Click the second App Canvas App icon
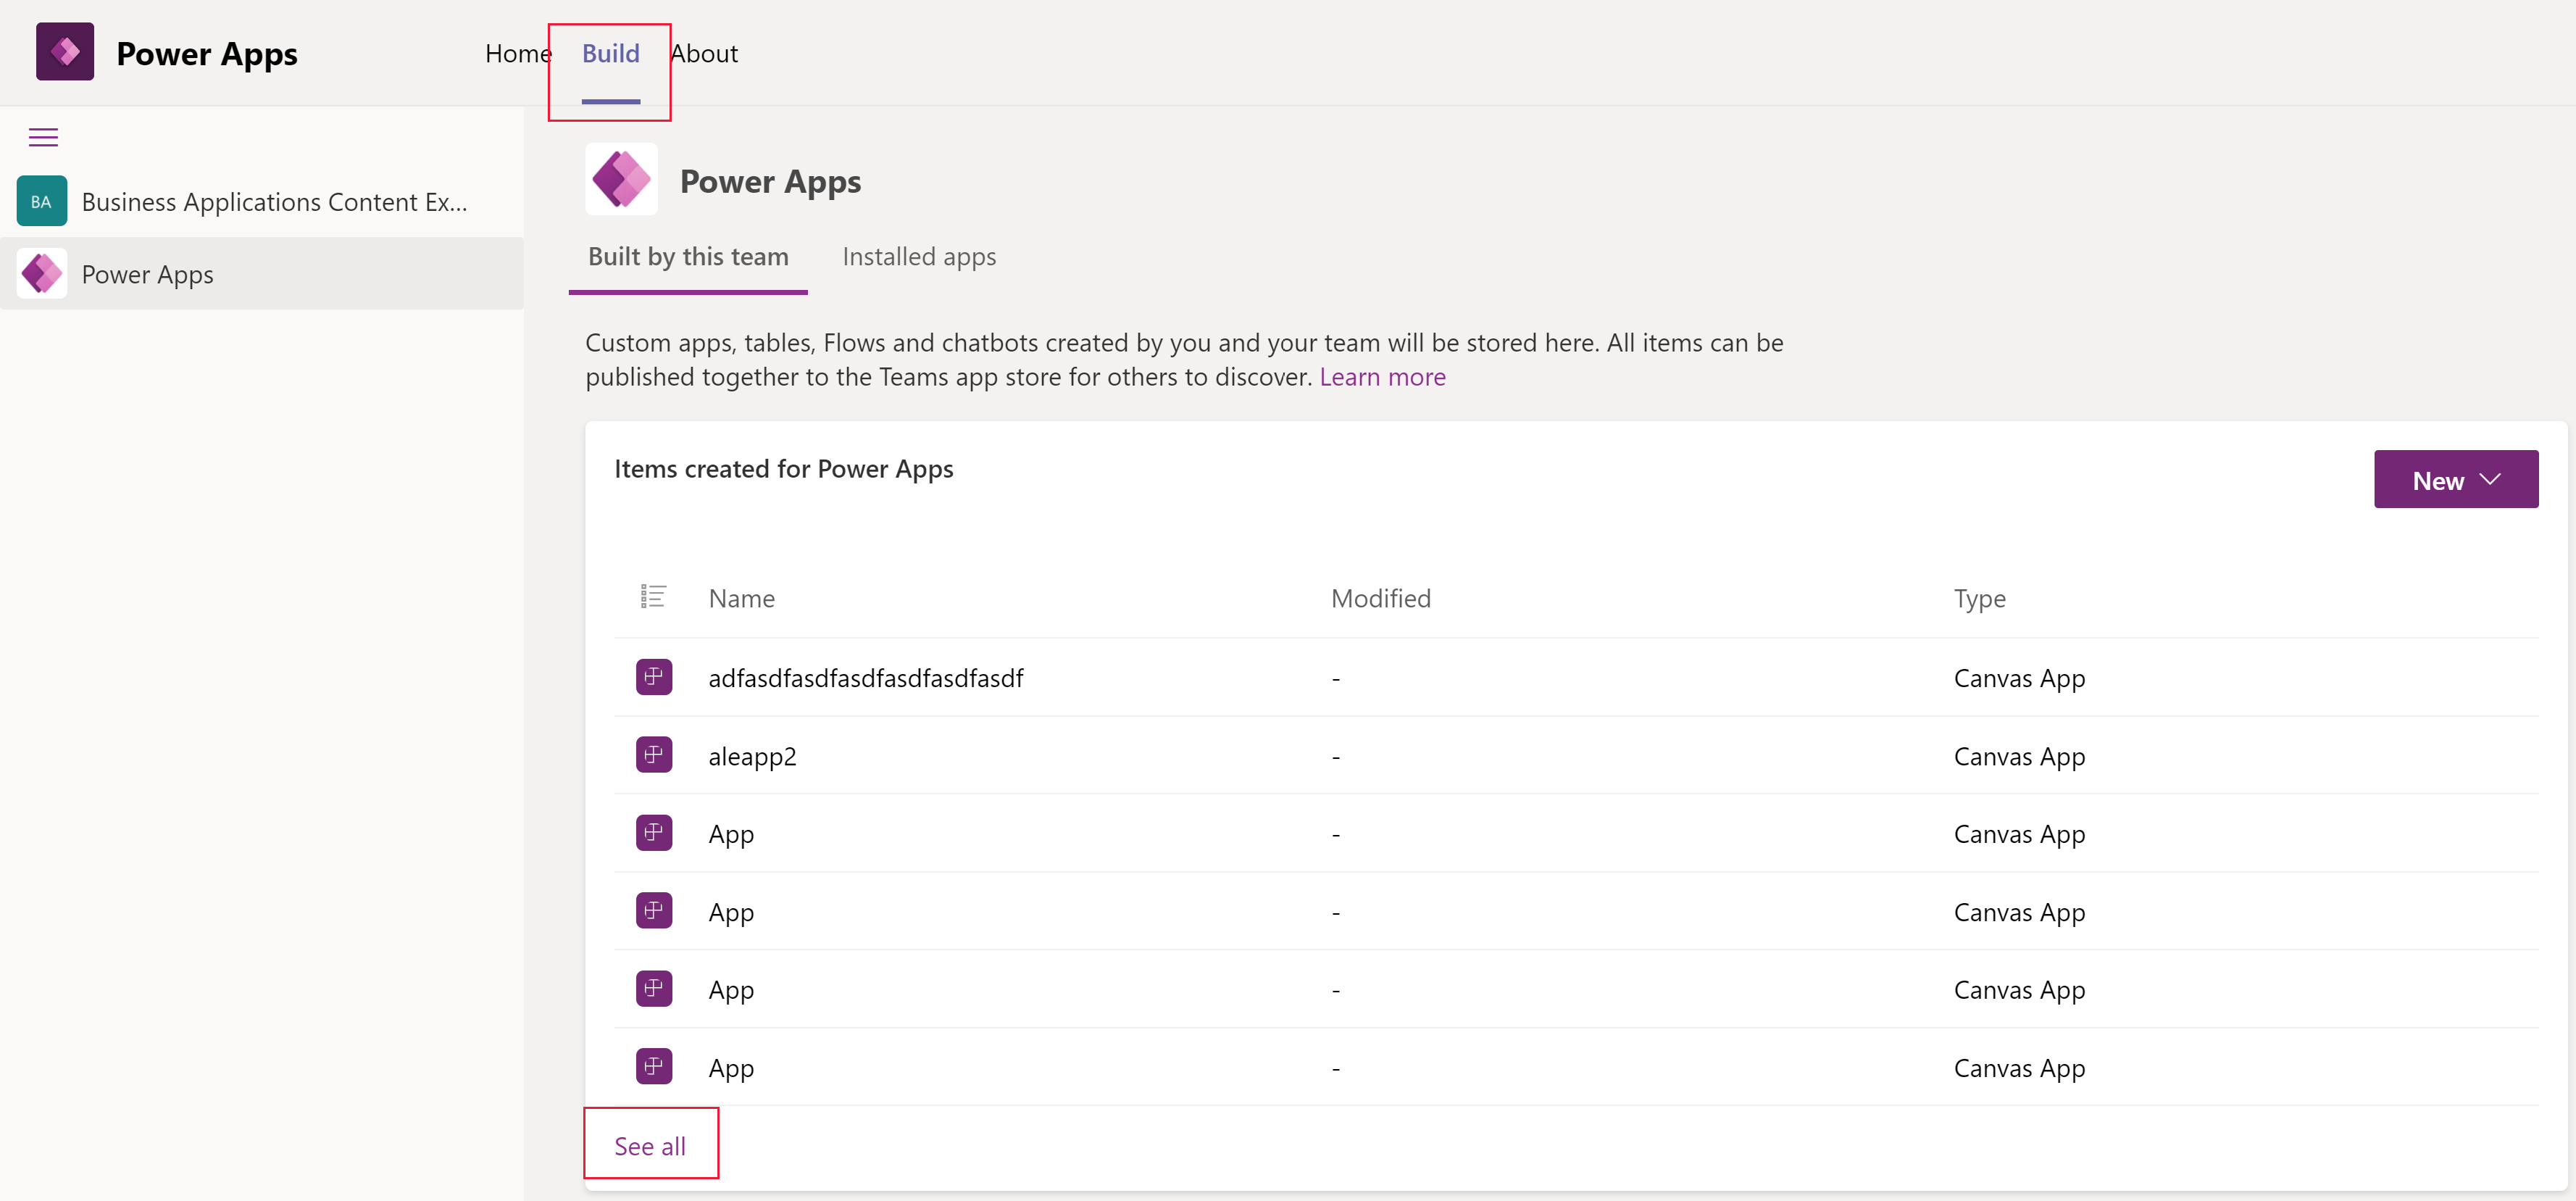2576x1201 pixels. point(654,910)
